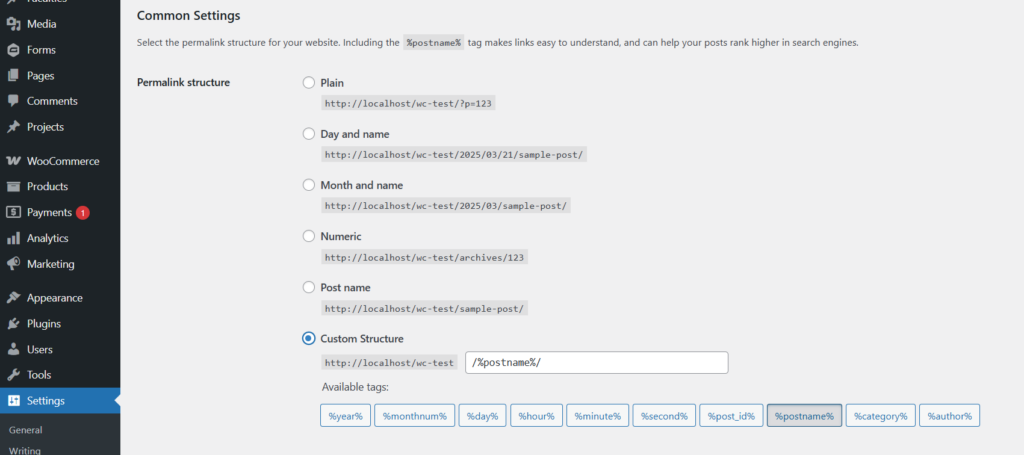Select the Post name radio button

[x=309, y=288]
